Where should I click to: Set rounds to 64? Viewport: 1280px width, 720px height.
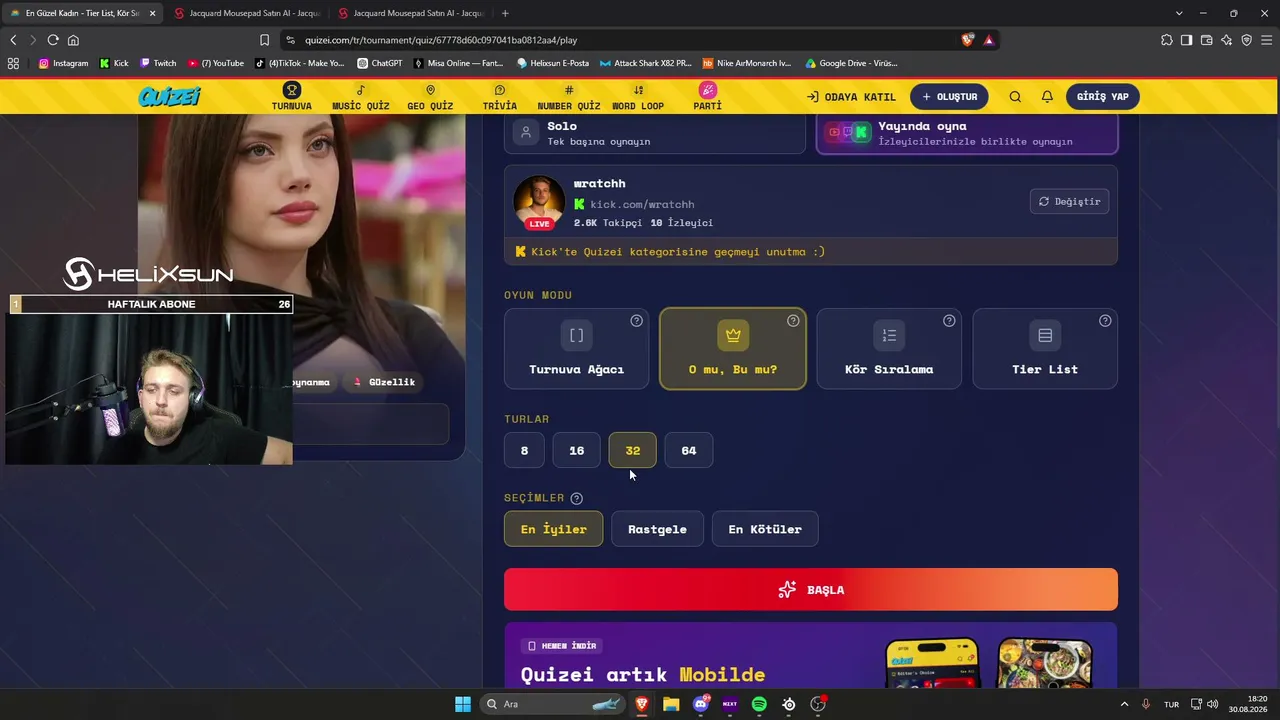[x=689, y=450]
